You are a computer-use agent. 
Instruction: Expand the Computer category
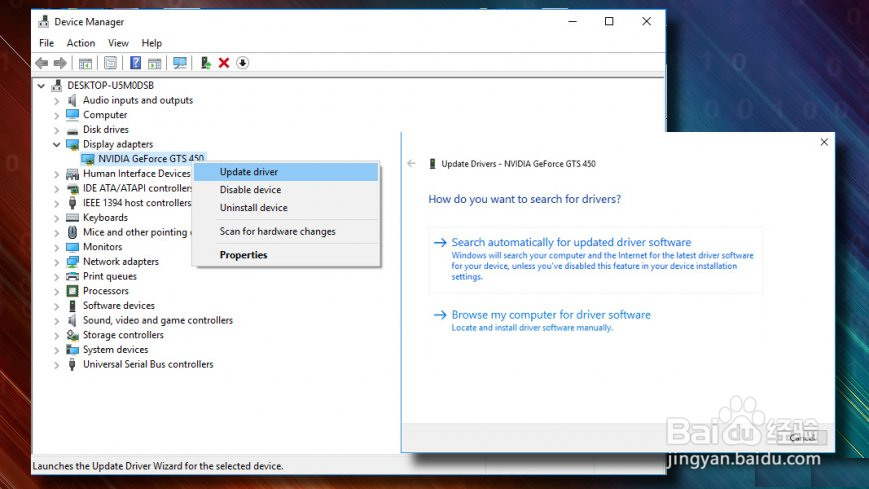56,115
